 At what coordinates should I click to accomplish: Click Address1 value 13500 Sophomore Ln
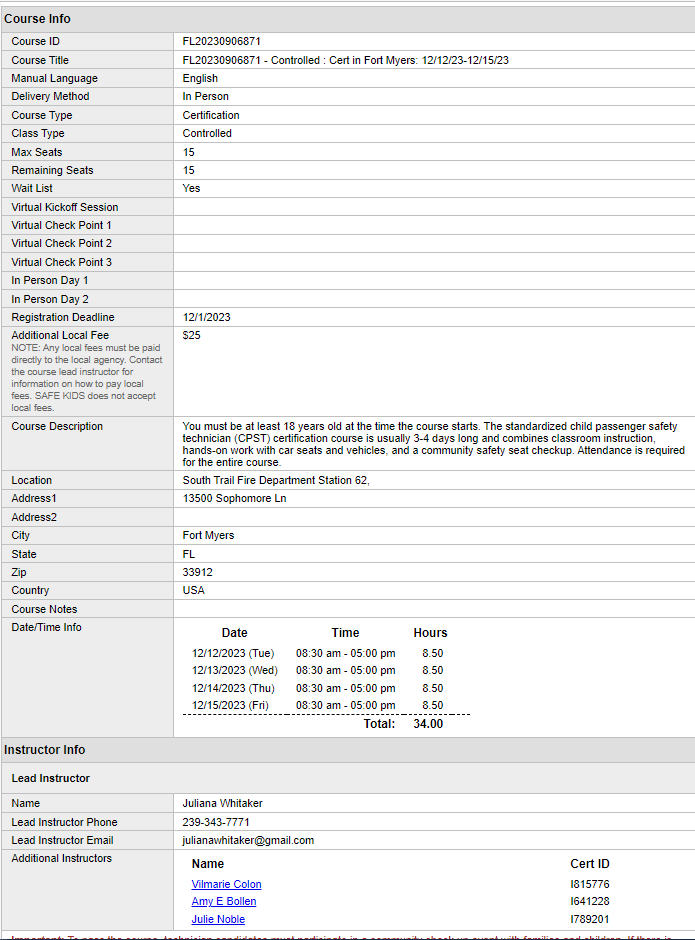tap(234, 498)
